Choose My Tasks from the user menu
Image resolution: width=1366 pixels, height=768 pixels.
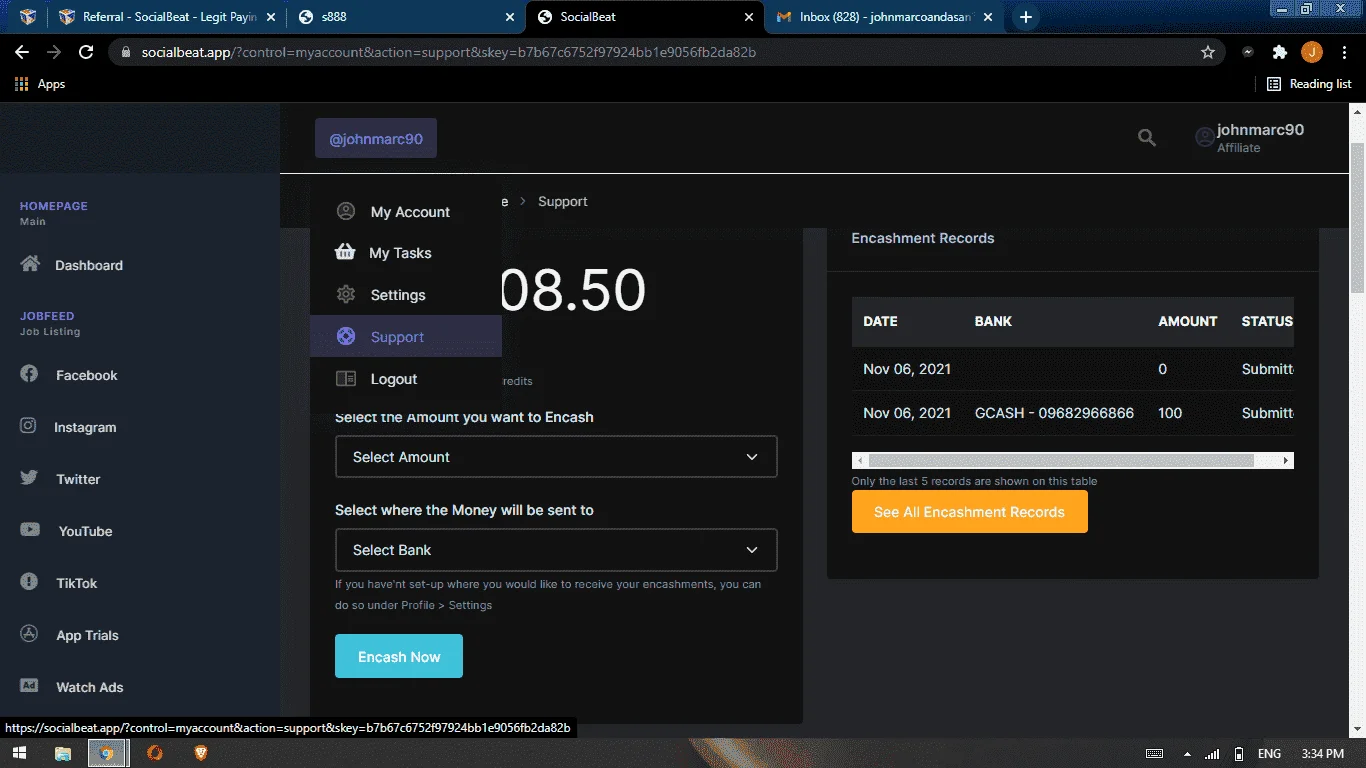[406, 253]
